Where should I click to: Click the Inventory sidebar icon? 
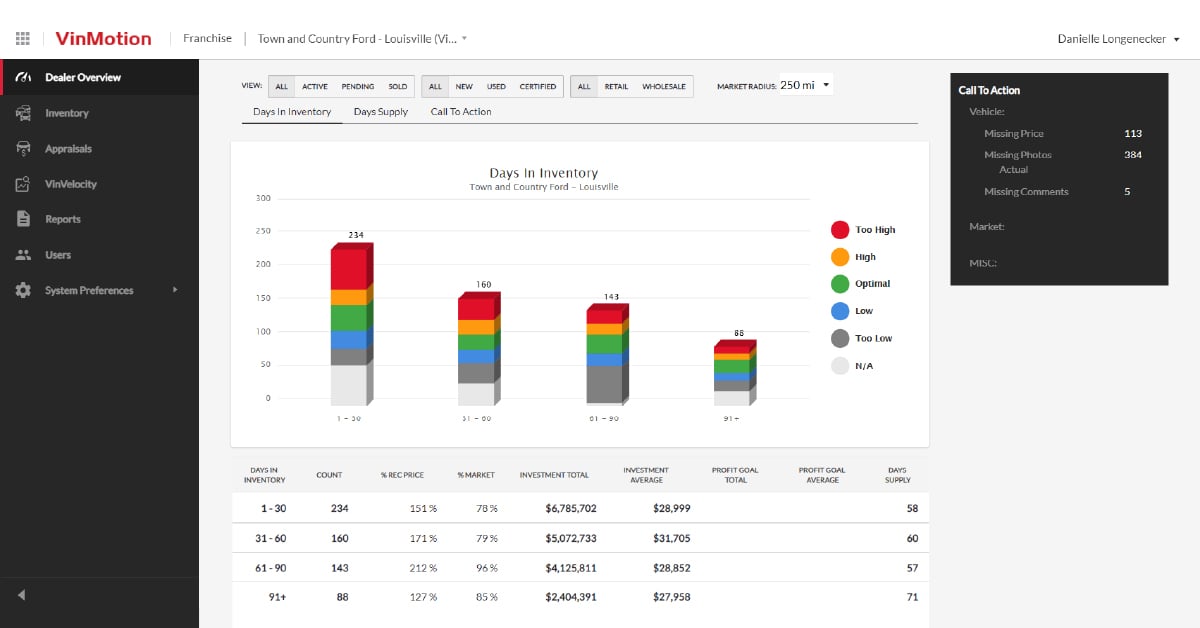24,113
